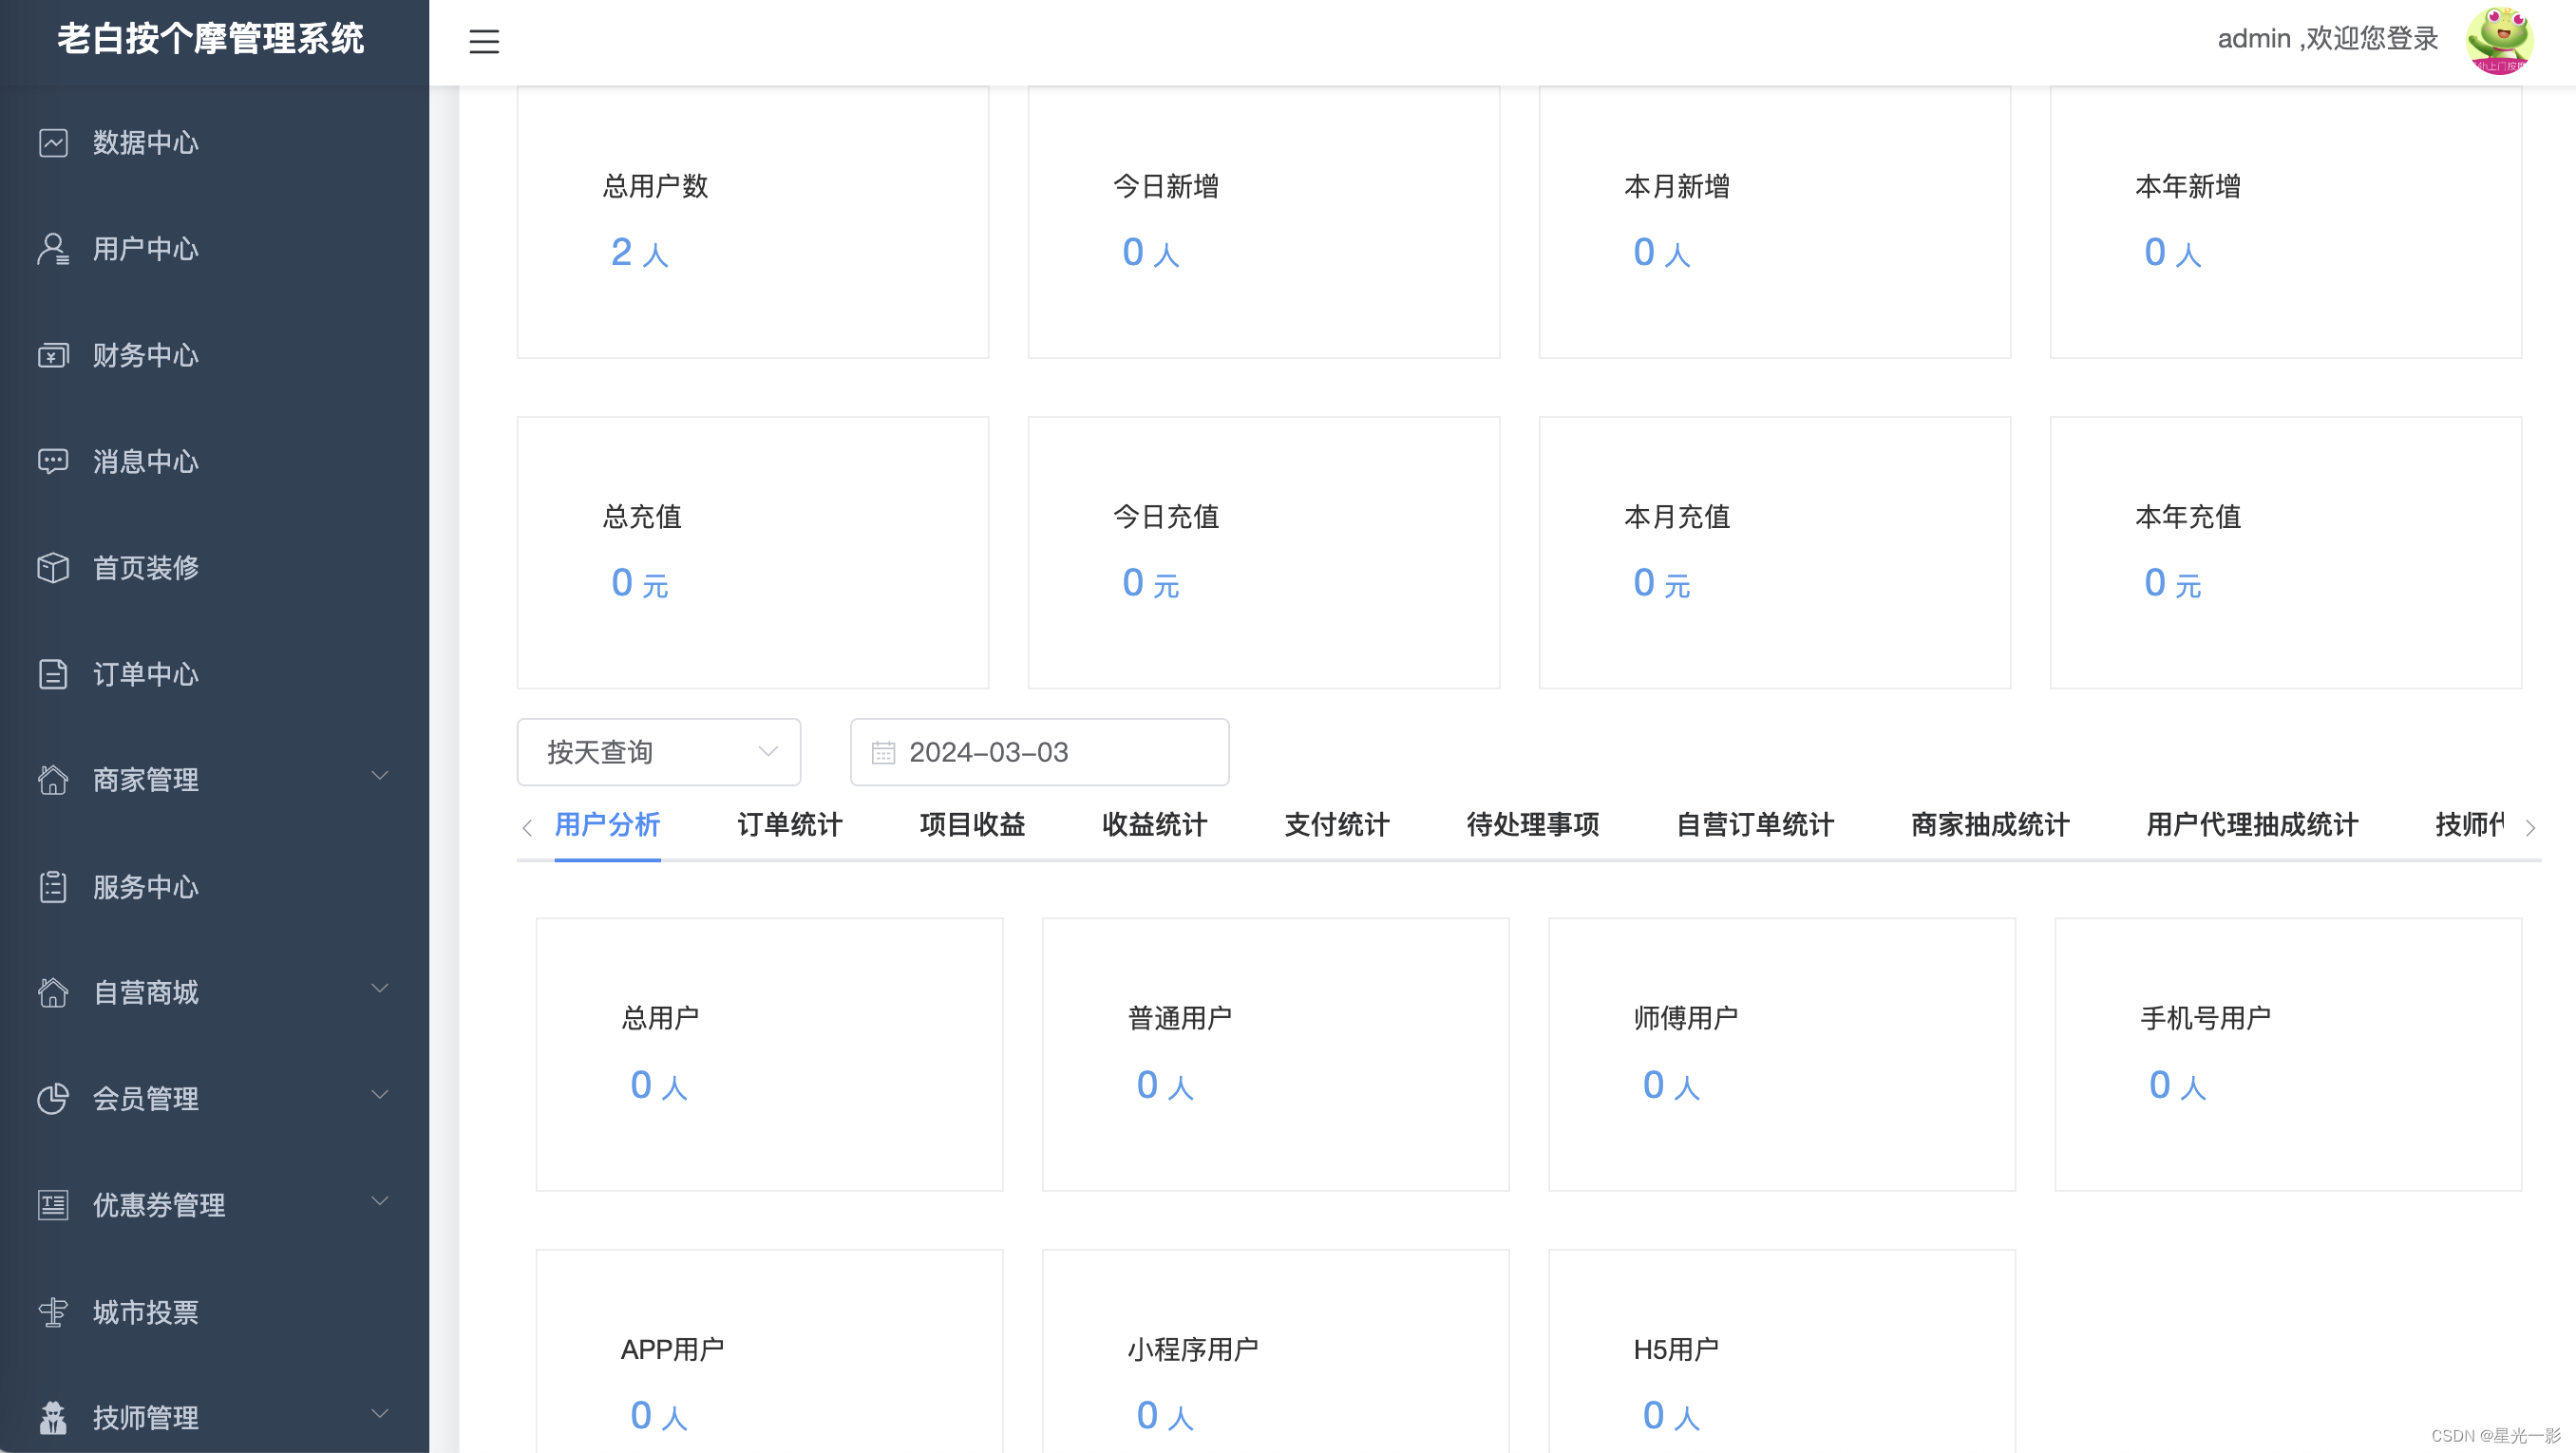
Task: Open the 待处理事项 tab
Action: click(x=1532, y=825)
